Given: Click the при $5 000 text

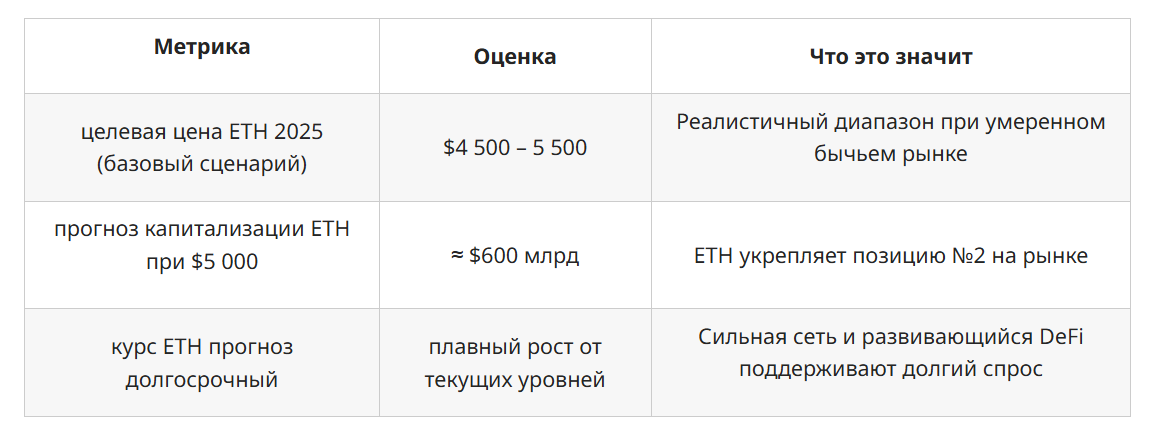Looking at the screenshot, I should tap(202, 262).
